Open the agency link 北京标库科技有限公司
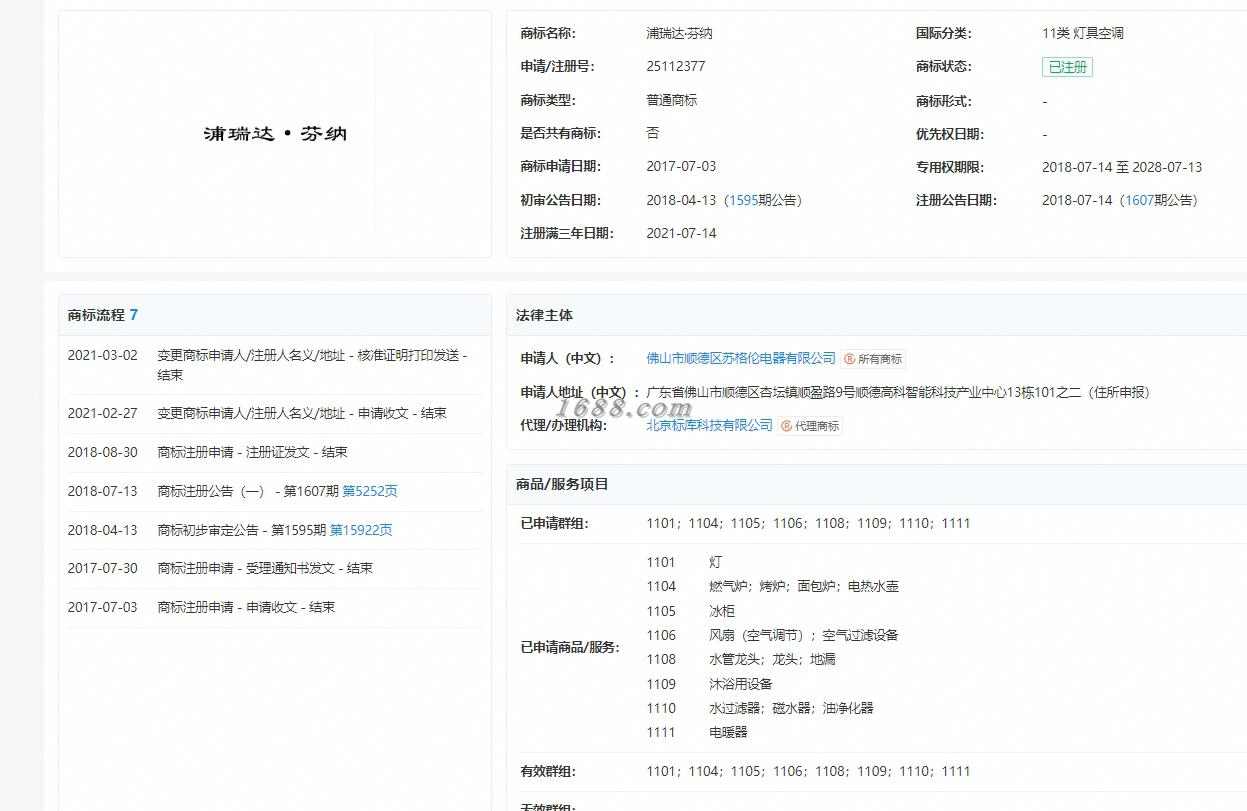Screen dimensions: 1247x811 (x=709, y=425)
